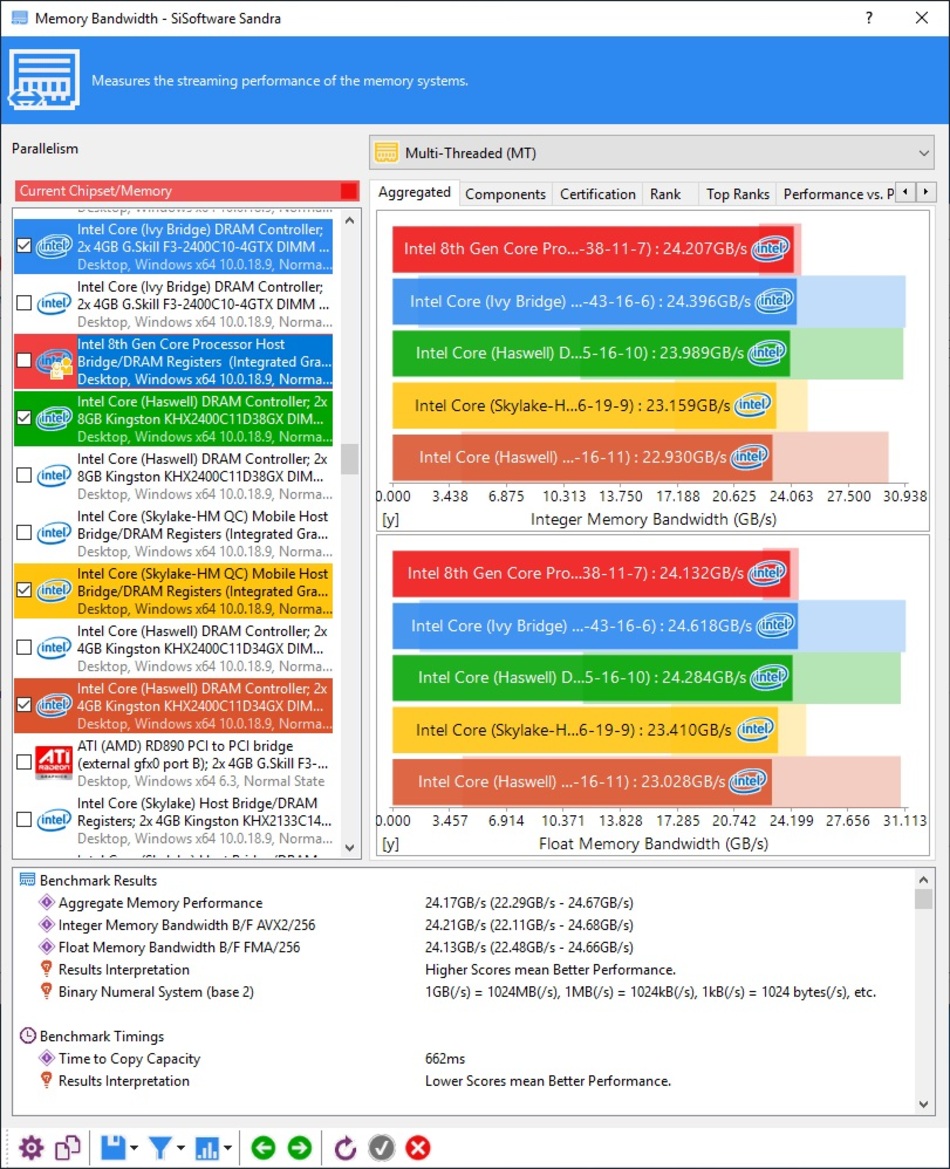Click diamond icon beside Time to Copy Capacity
Viewport: 950px width, 1169px height.
[46, 1058]
